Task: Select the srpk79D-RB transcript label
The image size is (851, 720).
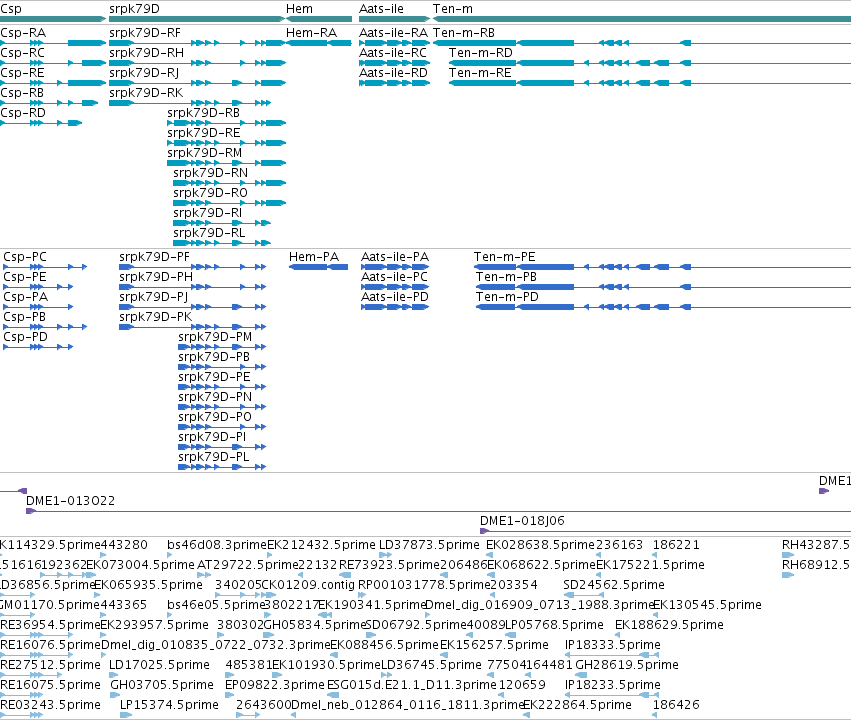Action: (x=204, y=113)
